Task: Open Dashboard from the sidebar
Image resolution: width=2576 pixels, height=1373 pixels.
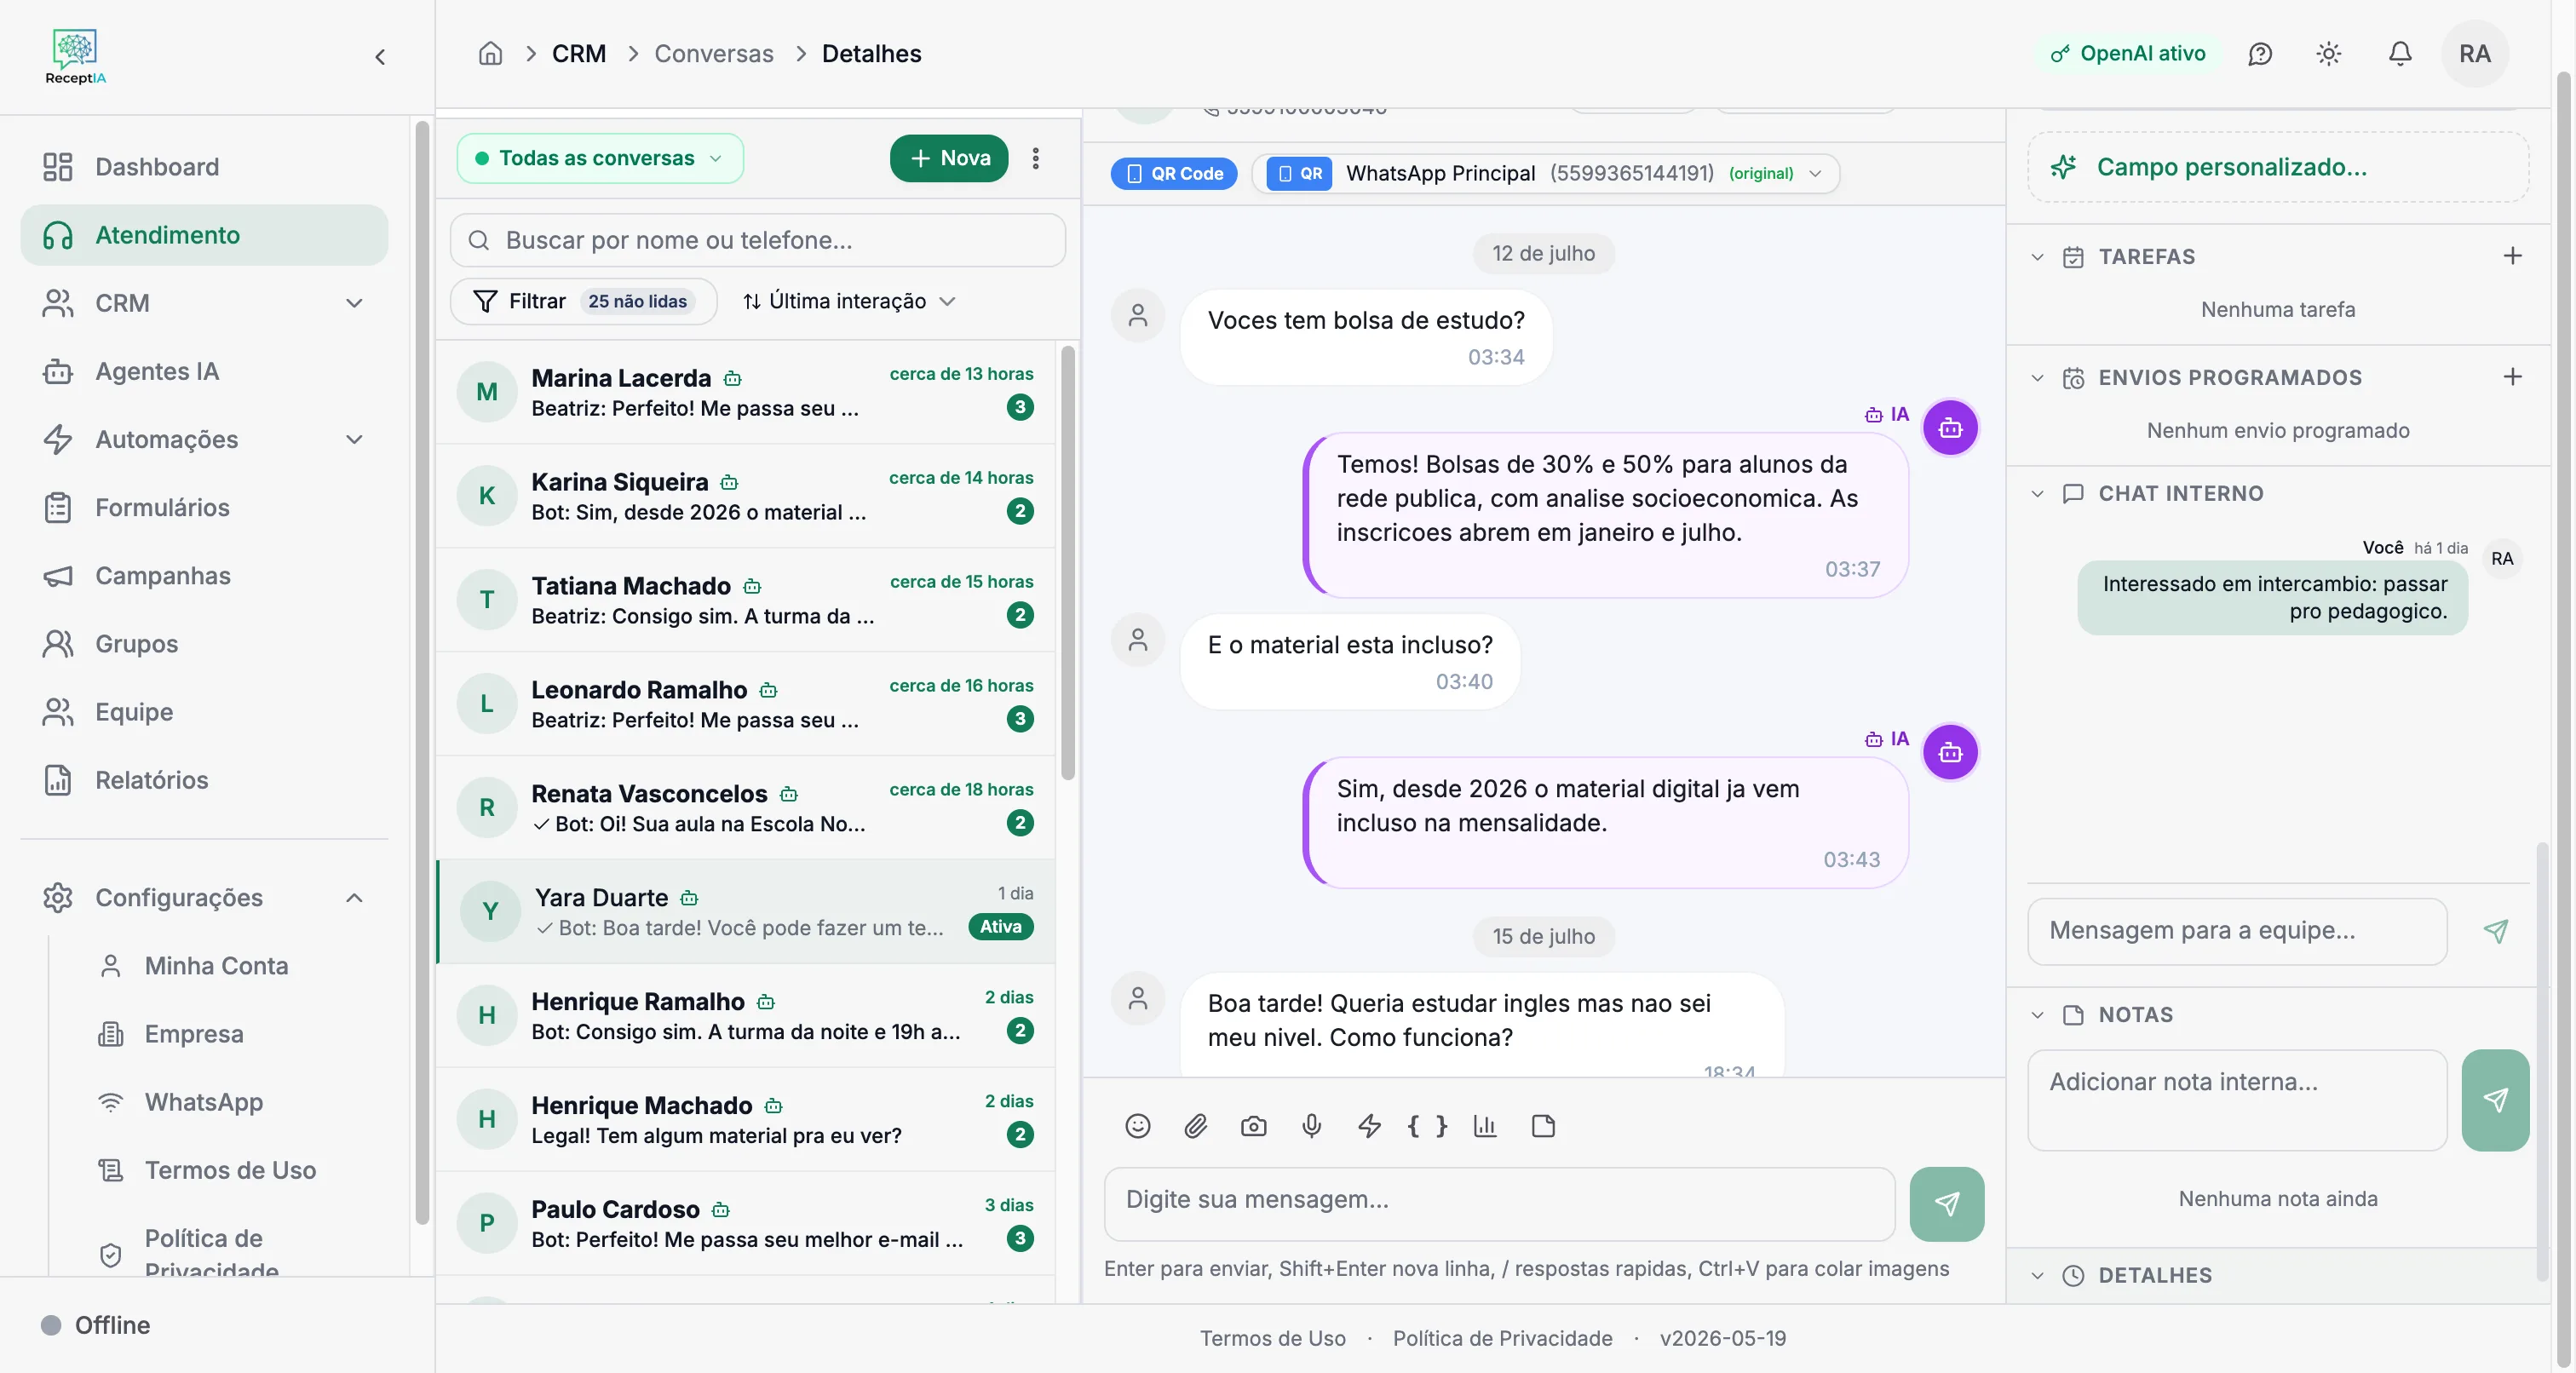Action: click(204, 167)
